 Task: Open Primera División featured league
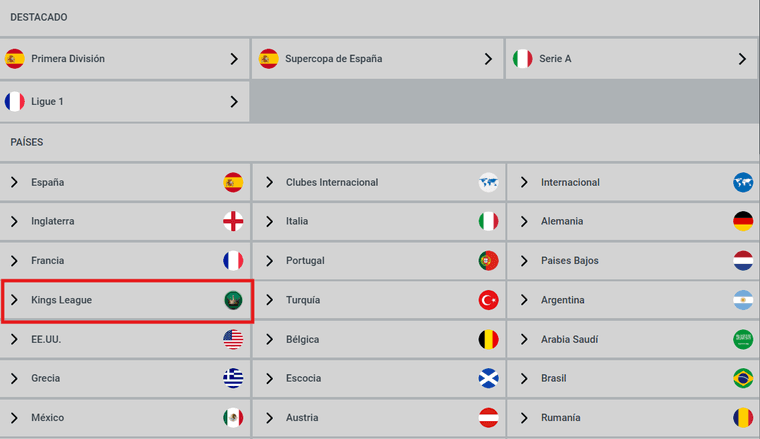[125, 59]
